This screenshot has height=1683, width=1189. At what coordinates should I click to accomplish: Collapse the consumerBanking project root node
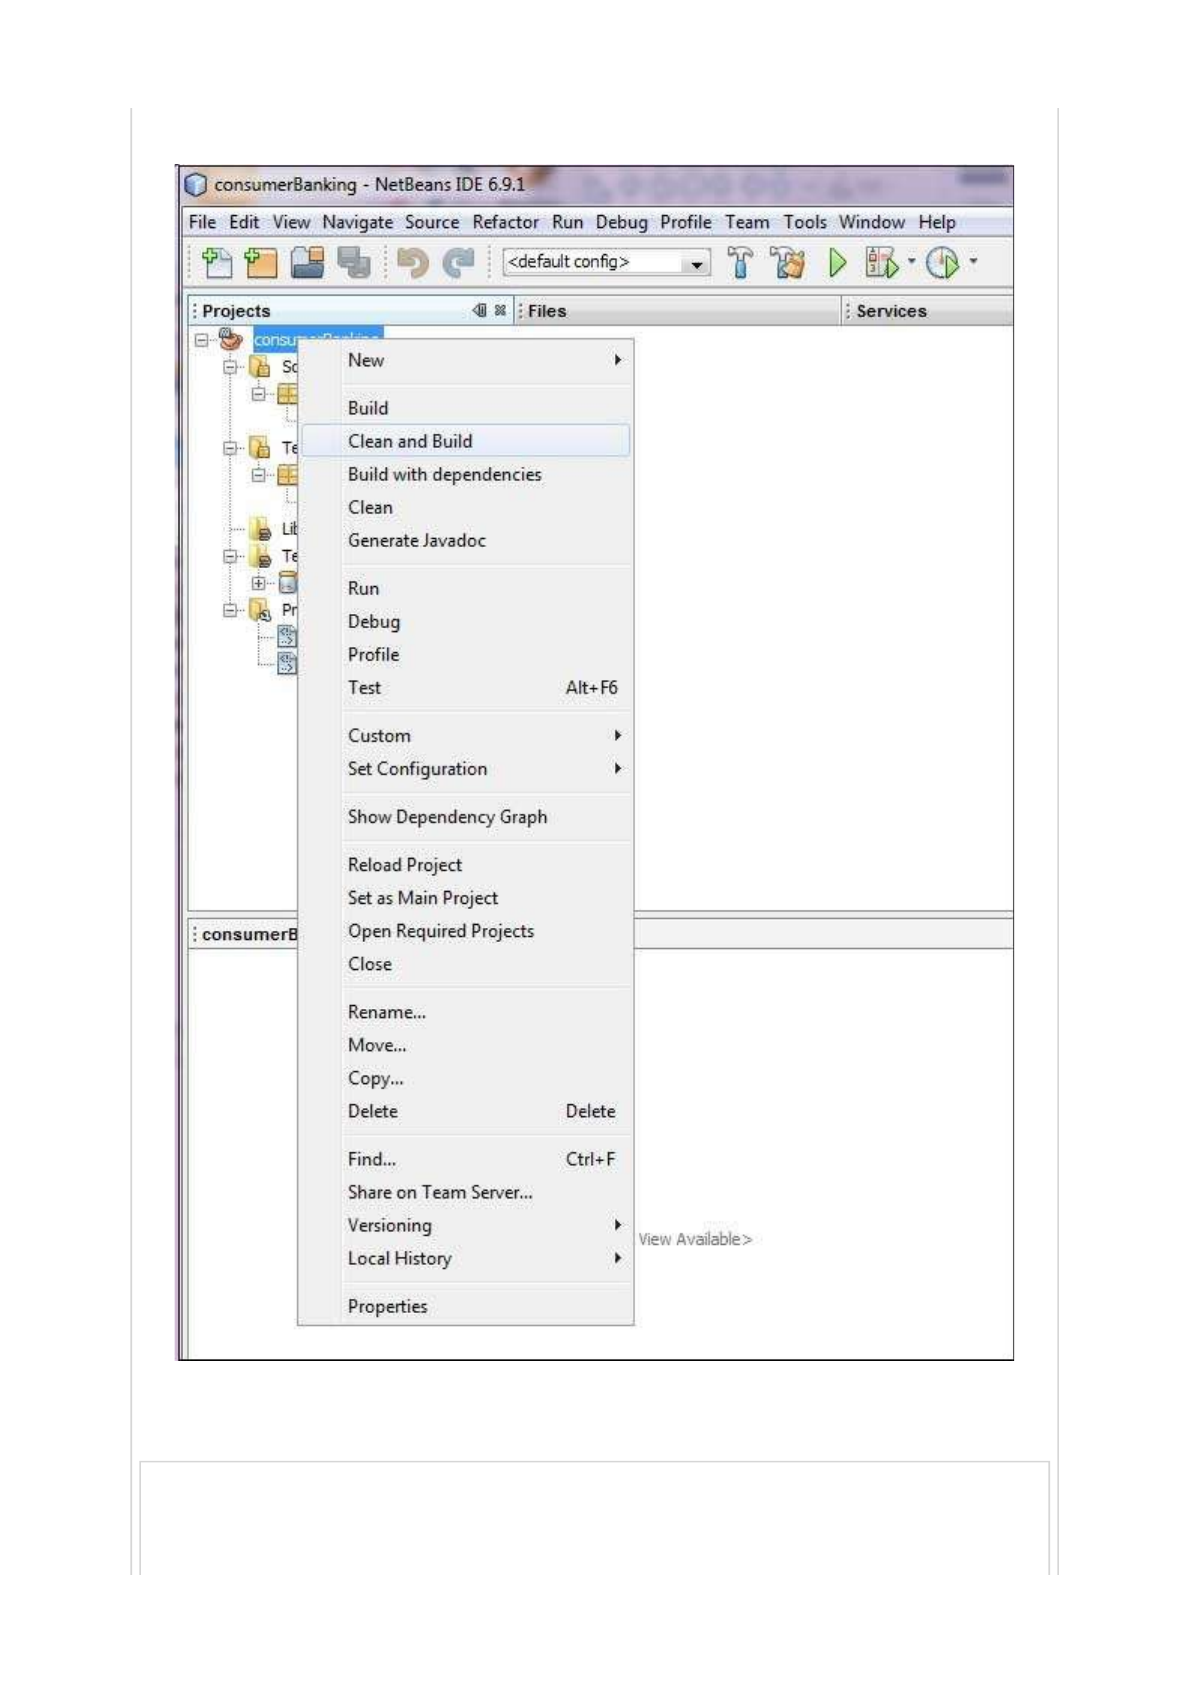point(202,340)
